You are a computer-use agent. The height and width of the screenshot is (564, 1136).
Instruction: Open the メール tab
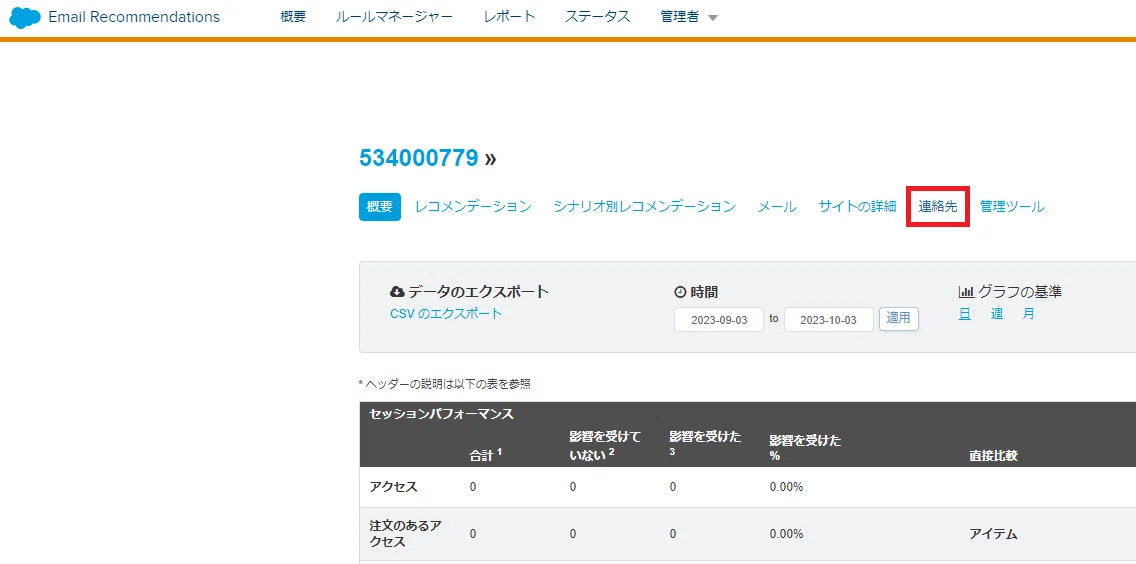pos(777,207)
